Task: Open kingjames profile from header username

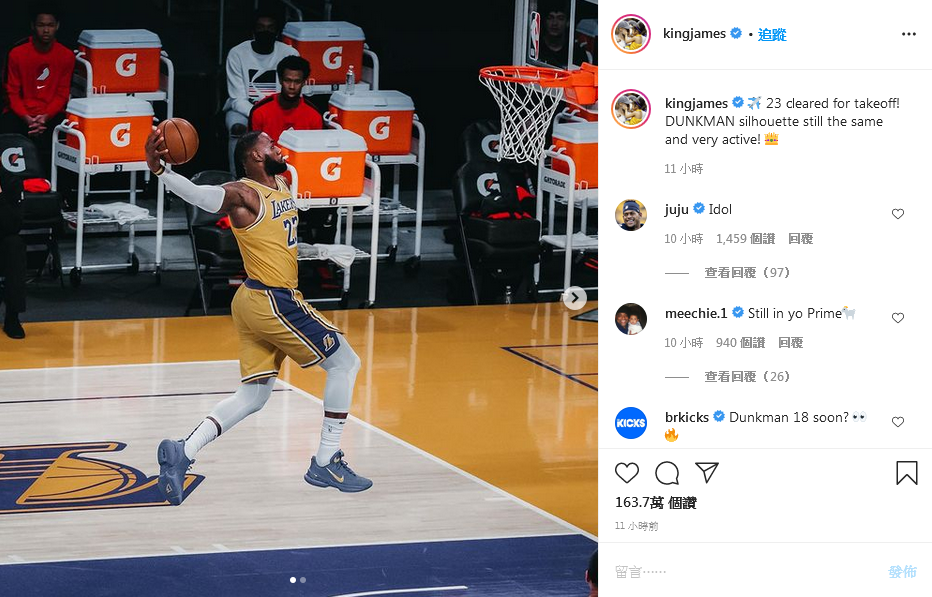Action: pos(694,33)
